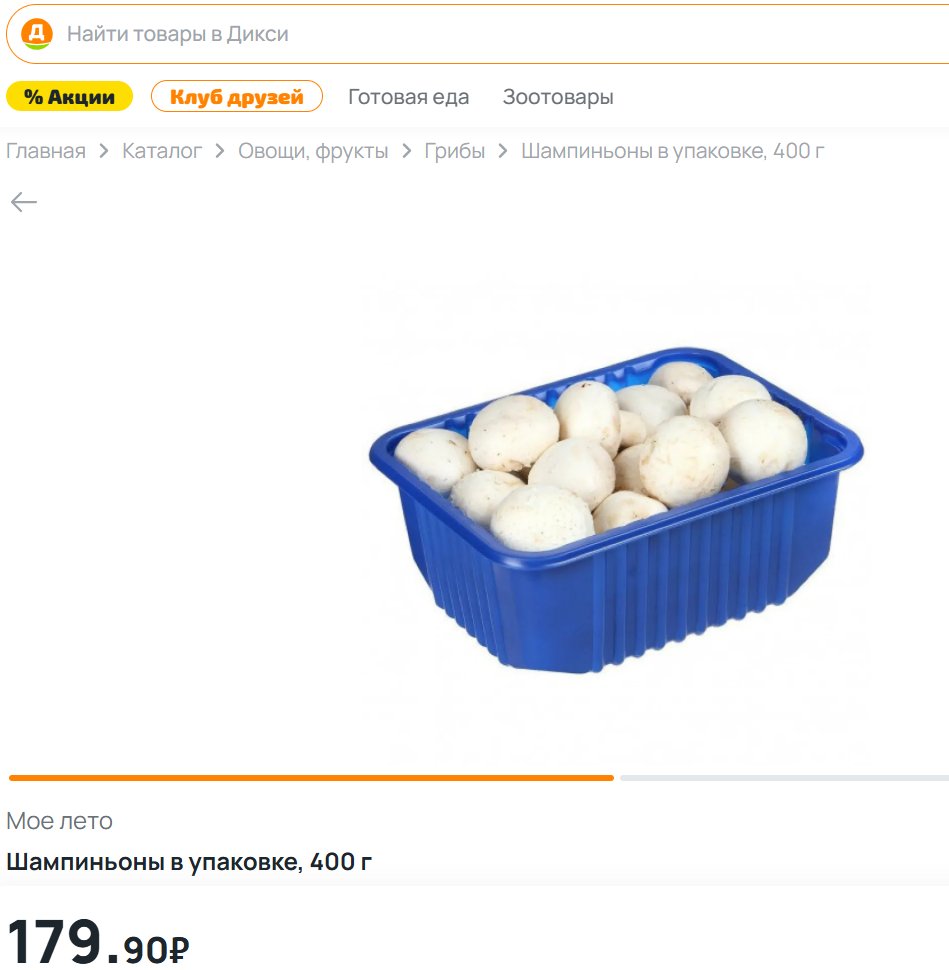Image resolution: width=949 pixels, height=970 pixels.
Task: Click the chevron after "Грибы" breadcrumb
Action: tap(503, 151)
